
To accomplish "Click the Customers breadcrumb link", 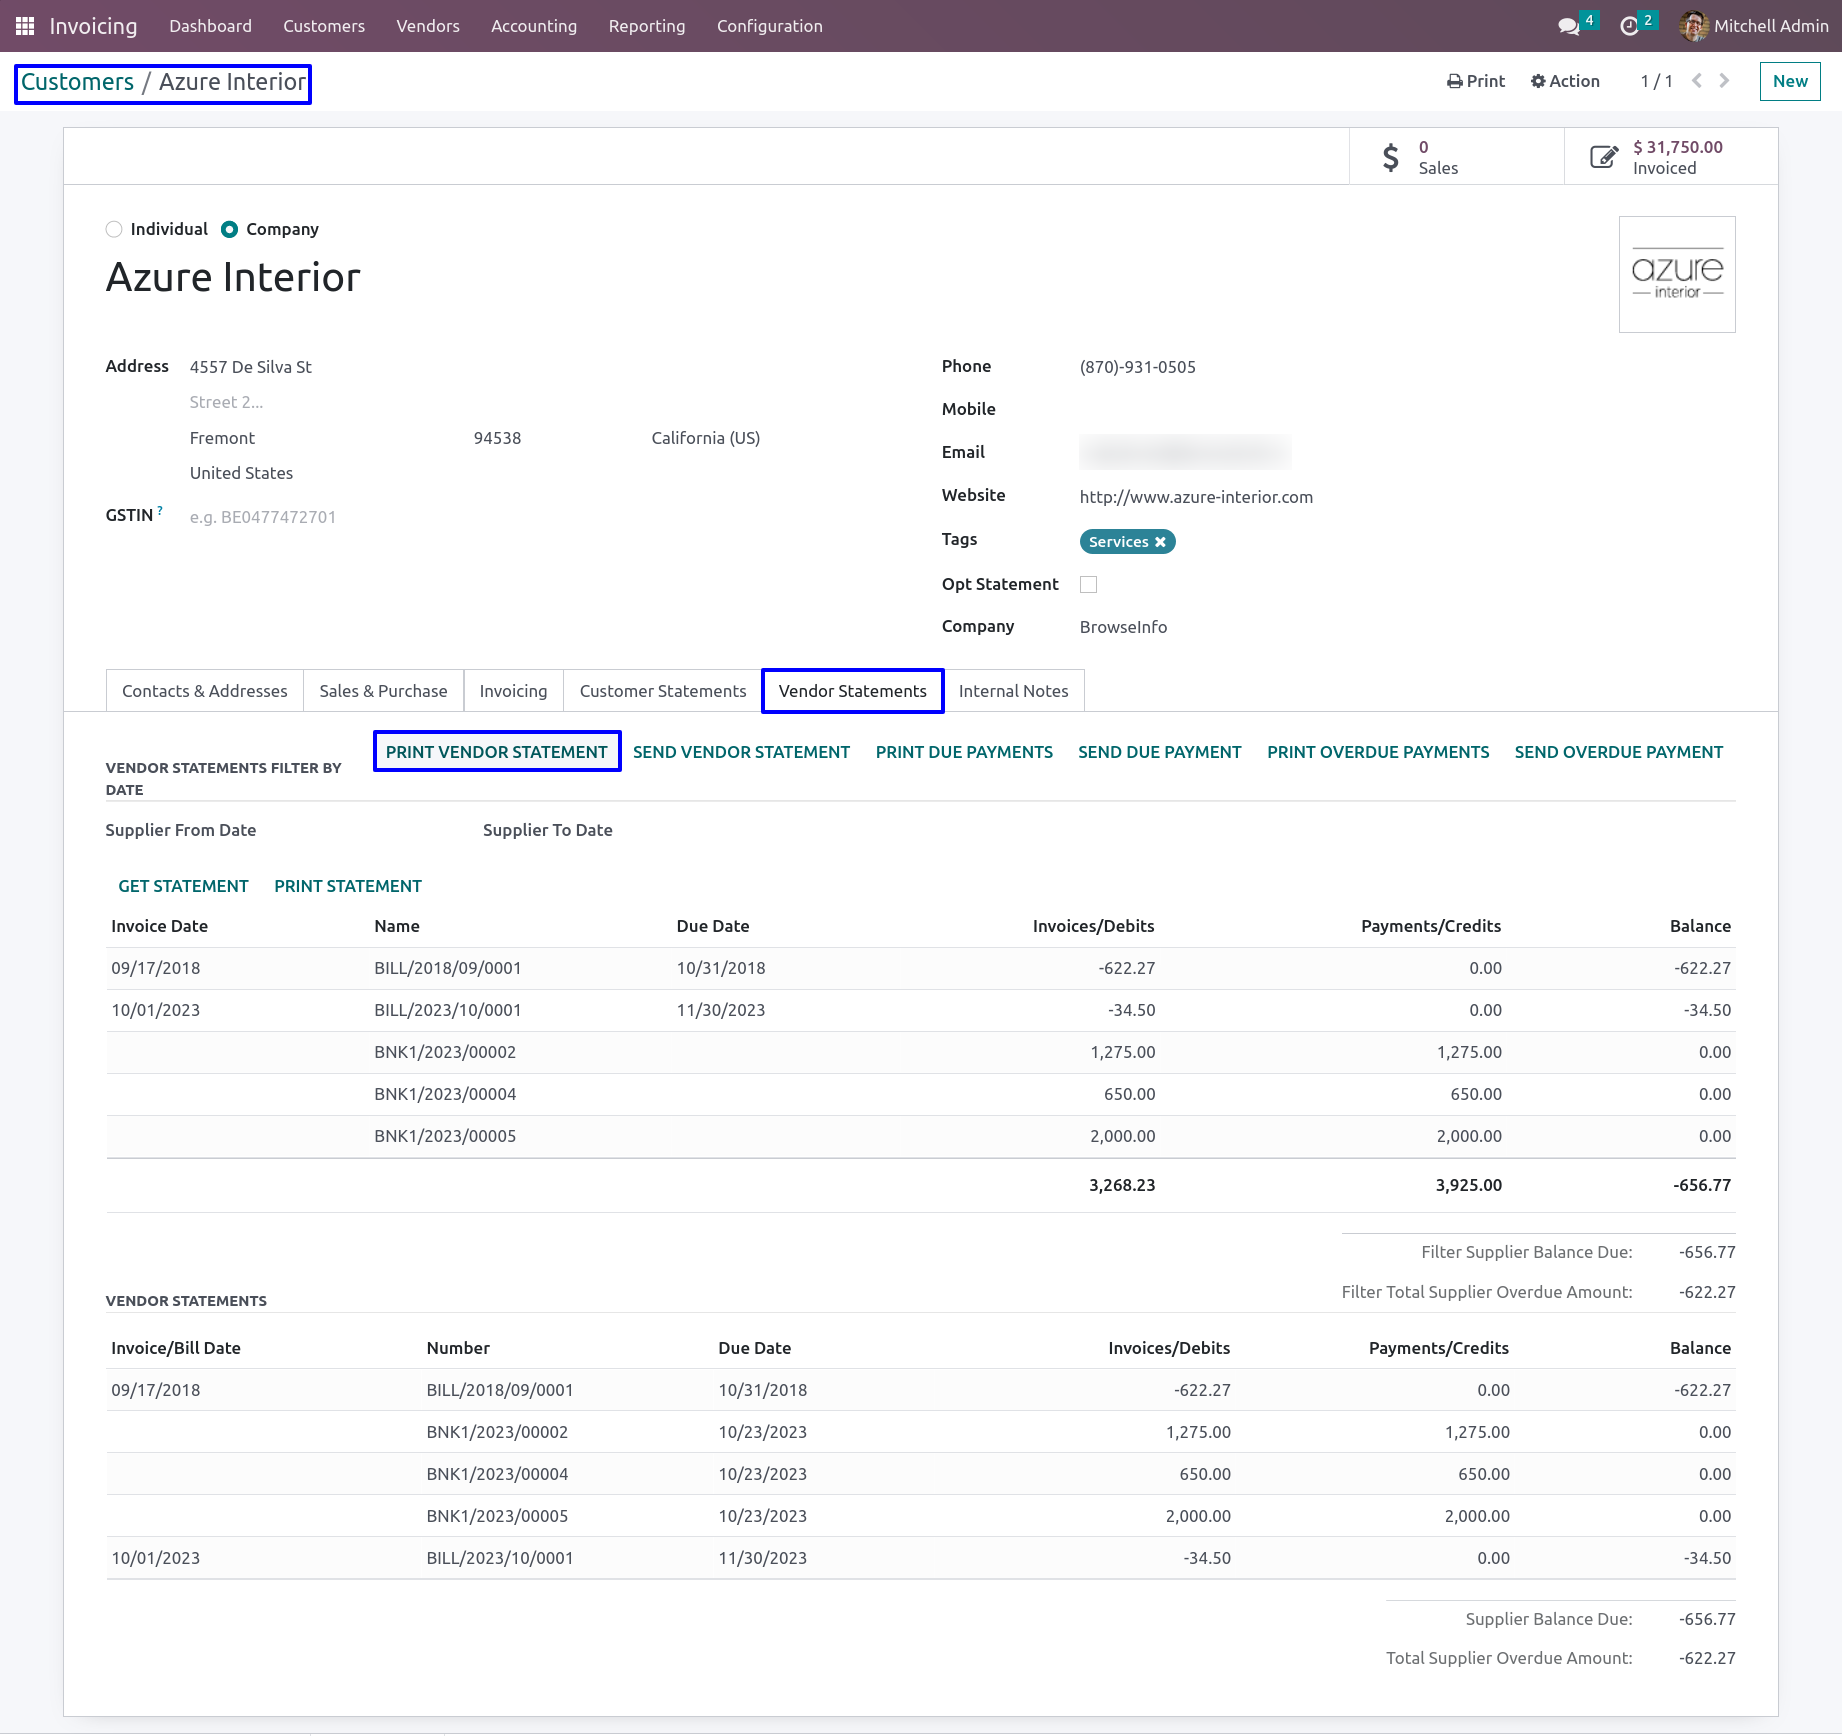I will click(77, 82).
